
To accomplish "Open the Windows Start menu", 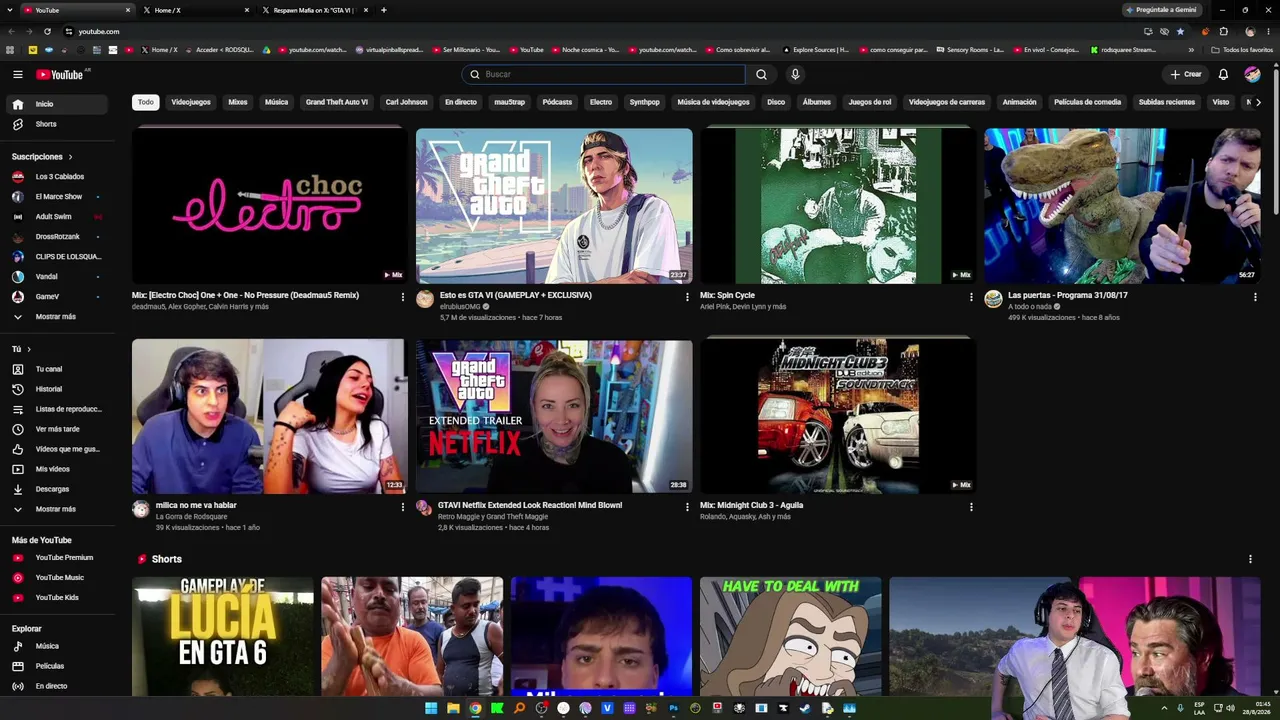I will 431,708.
